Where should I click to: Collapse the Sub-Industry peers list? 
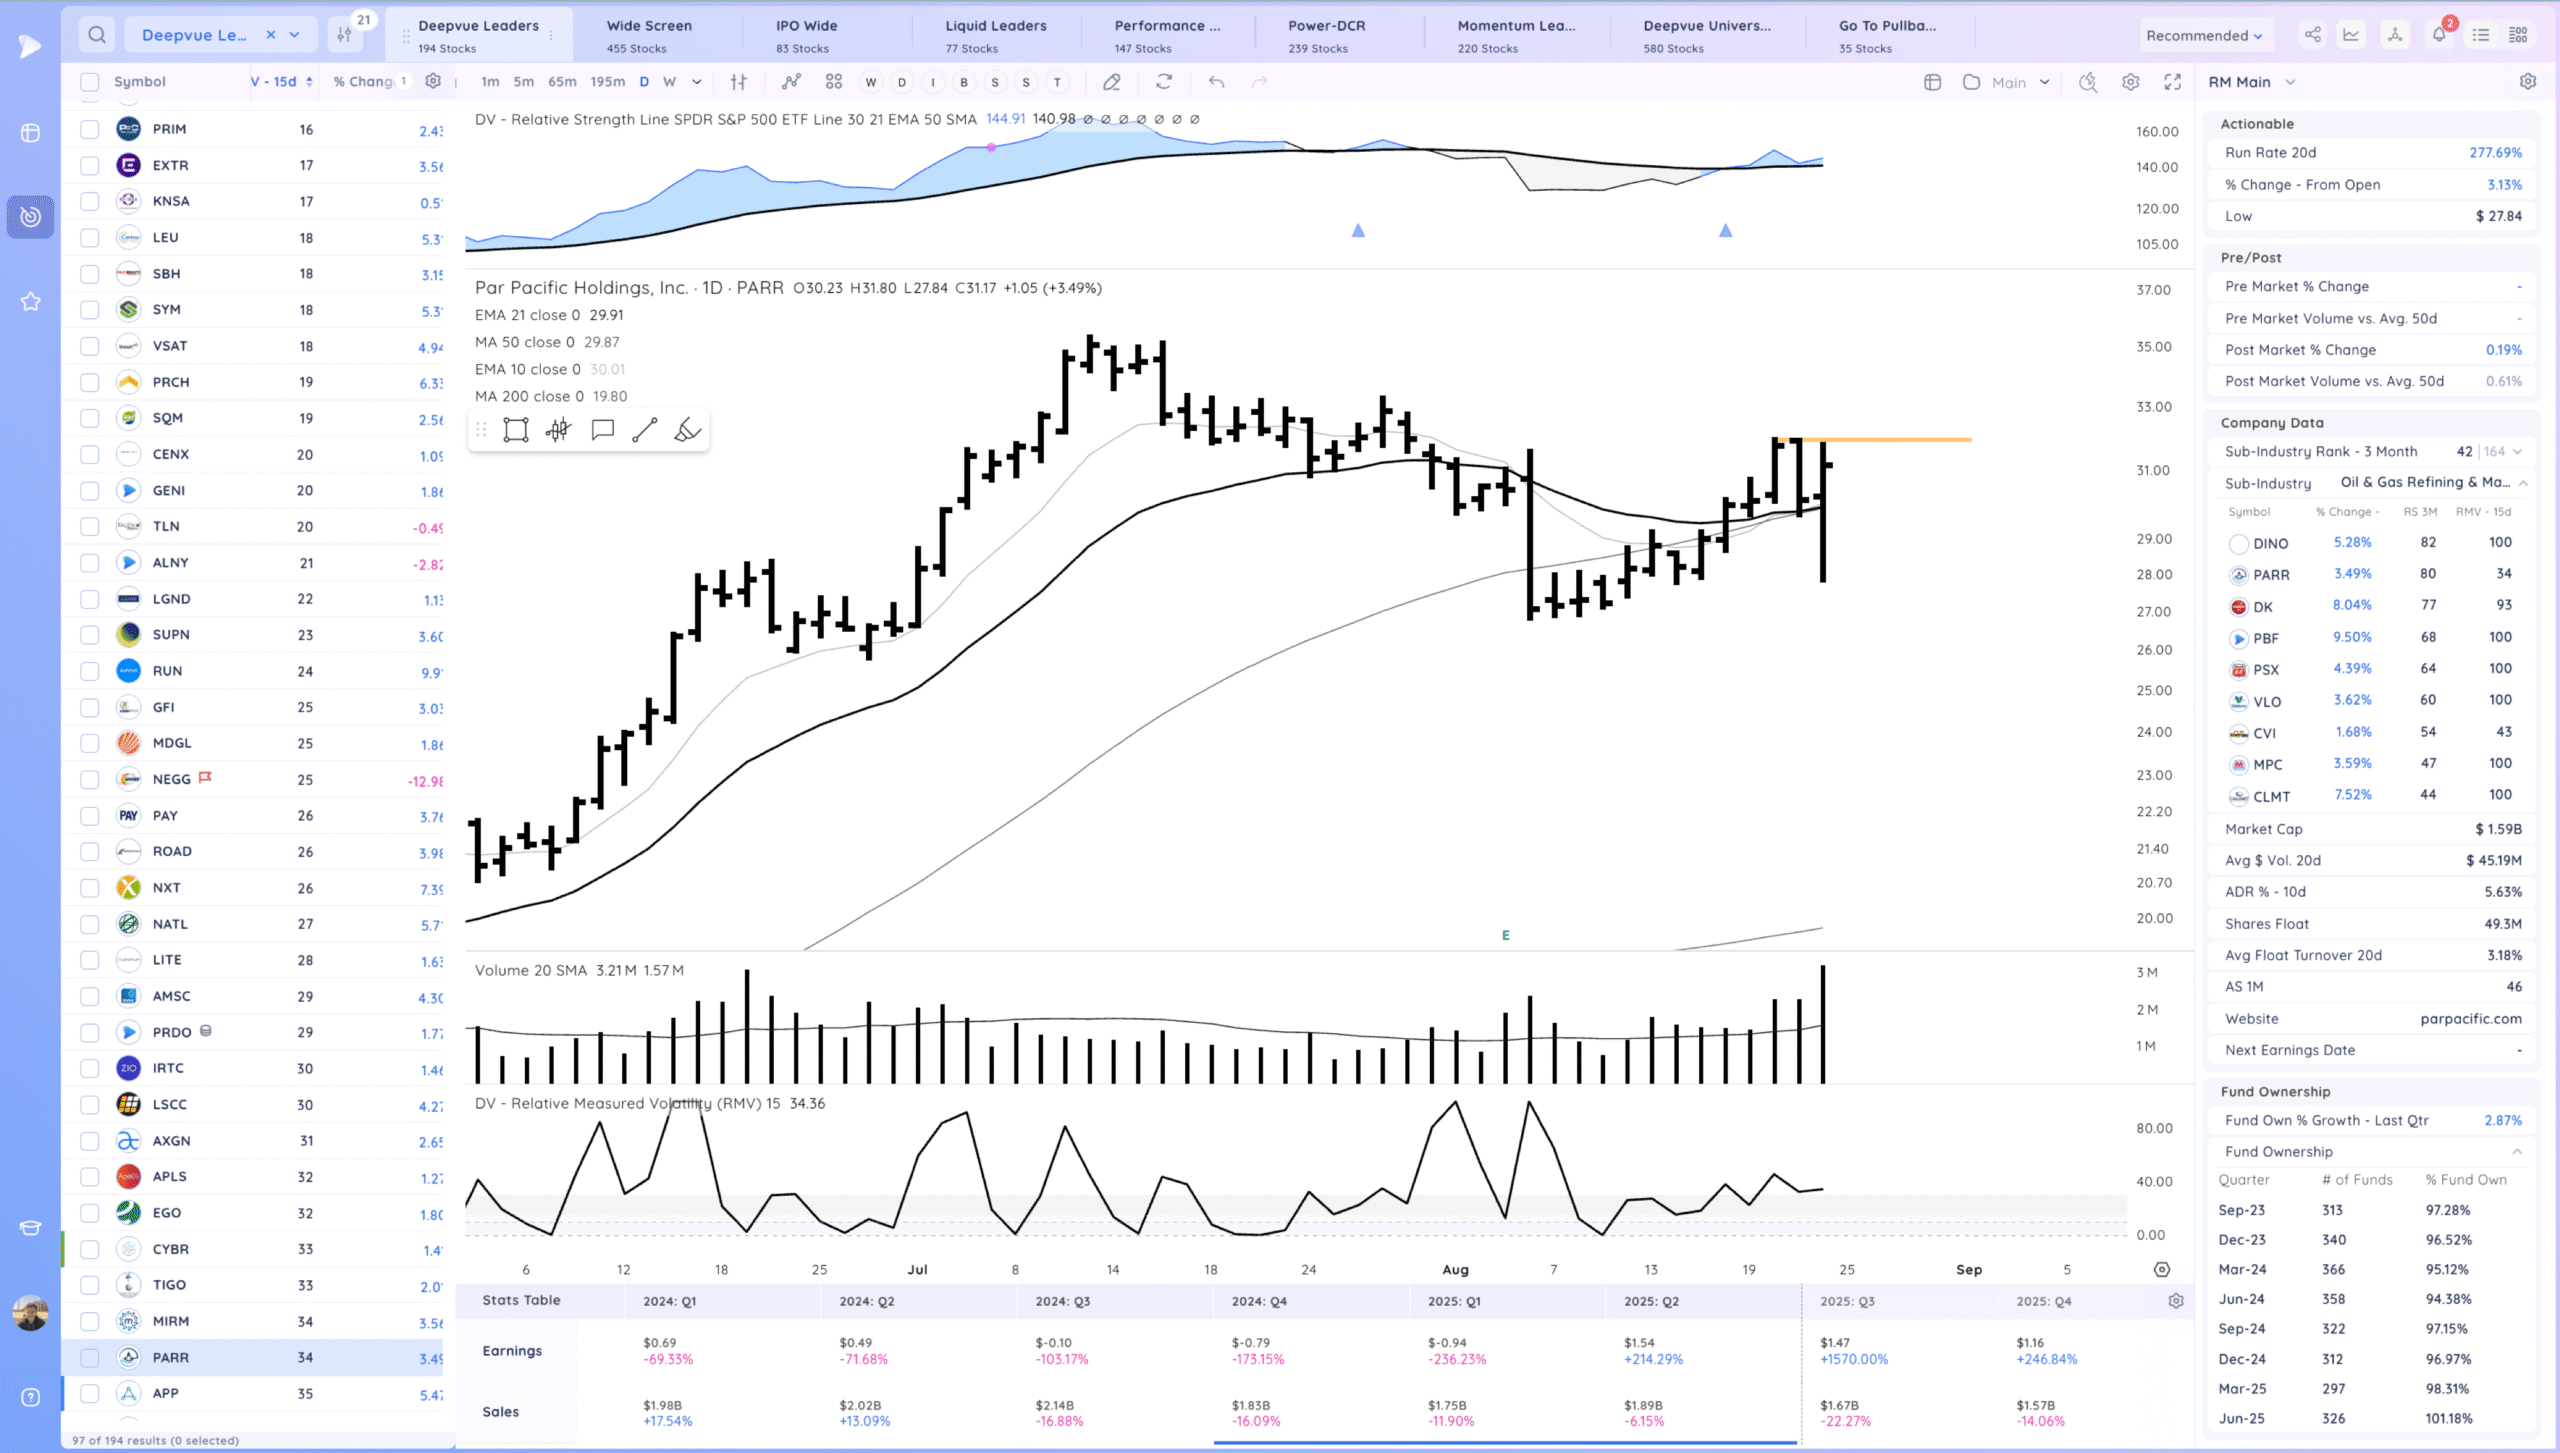pos(2523,483)
